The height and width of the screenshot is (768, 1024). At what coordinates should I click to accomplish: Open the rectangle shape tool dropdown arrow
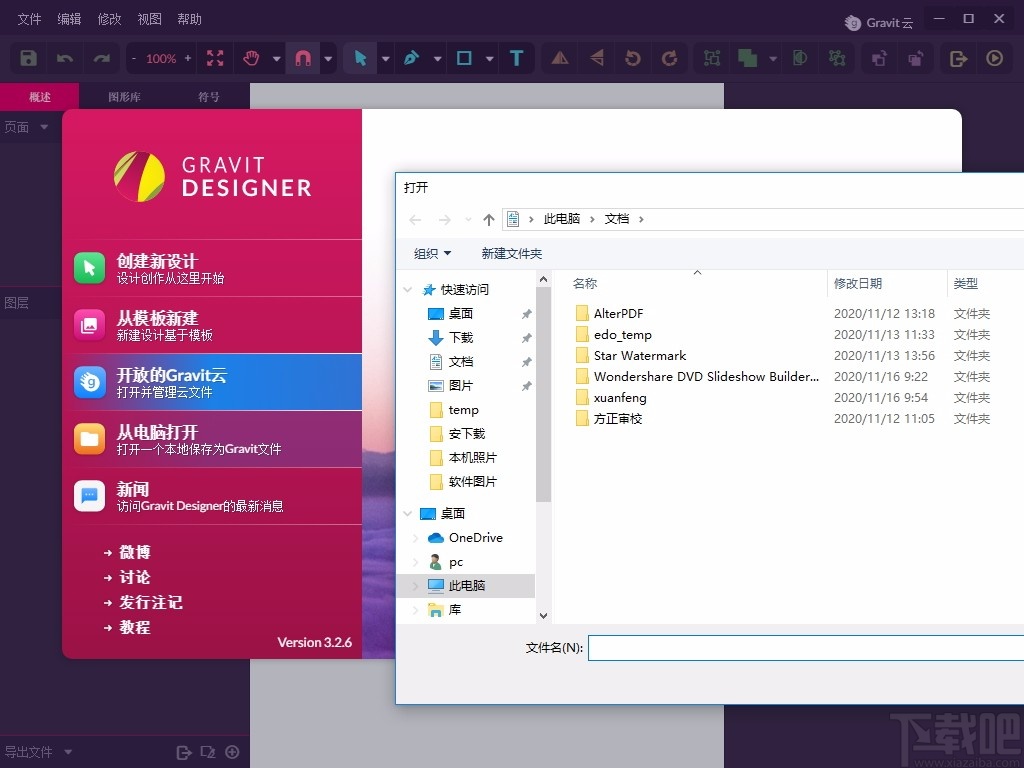(489, 59)
